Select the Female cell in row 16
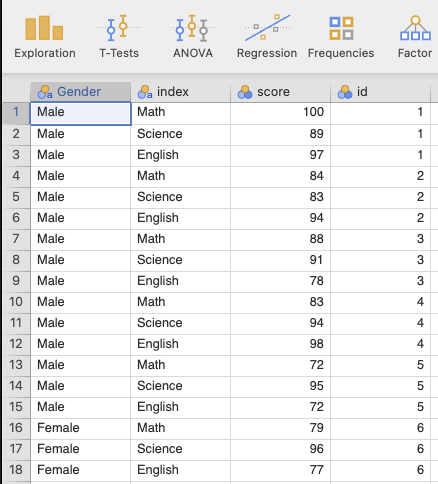This screenshot has height=484, width=438. coord(80,428)
